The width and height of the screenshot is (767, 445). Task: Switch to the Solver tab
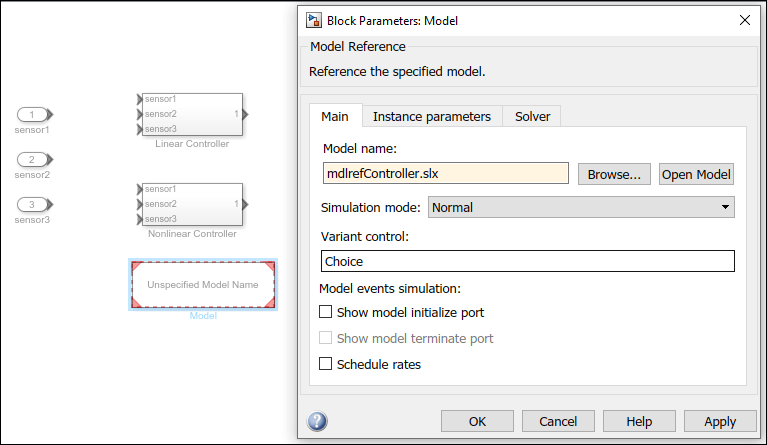532,116
